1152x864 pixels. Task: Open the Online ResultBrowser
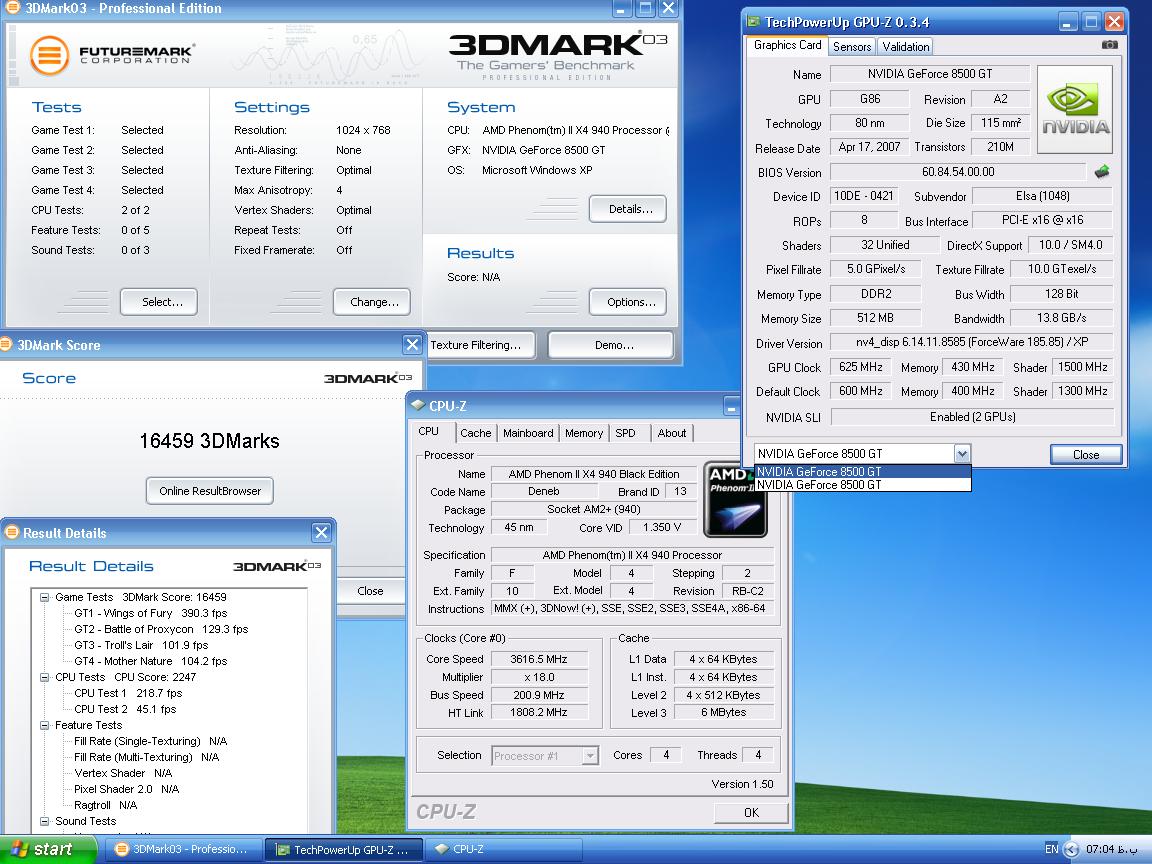(210, 491)
